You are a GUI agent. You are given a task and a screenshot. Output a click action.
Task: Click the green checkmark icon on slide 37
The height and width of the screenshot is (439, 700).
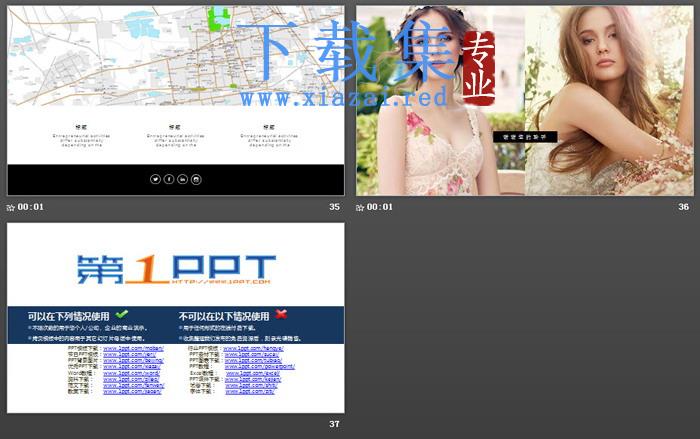(x=121, y=314)
